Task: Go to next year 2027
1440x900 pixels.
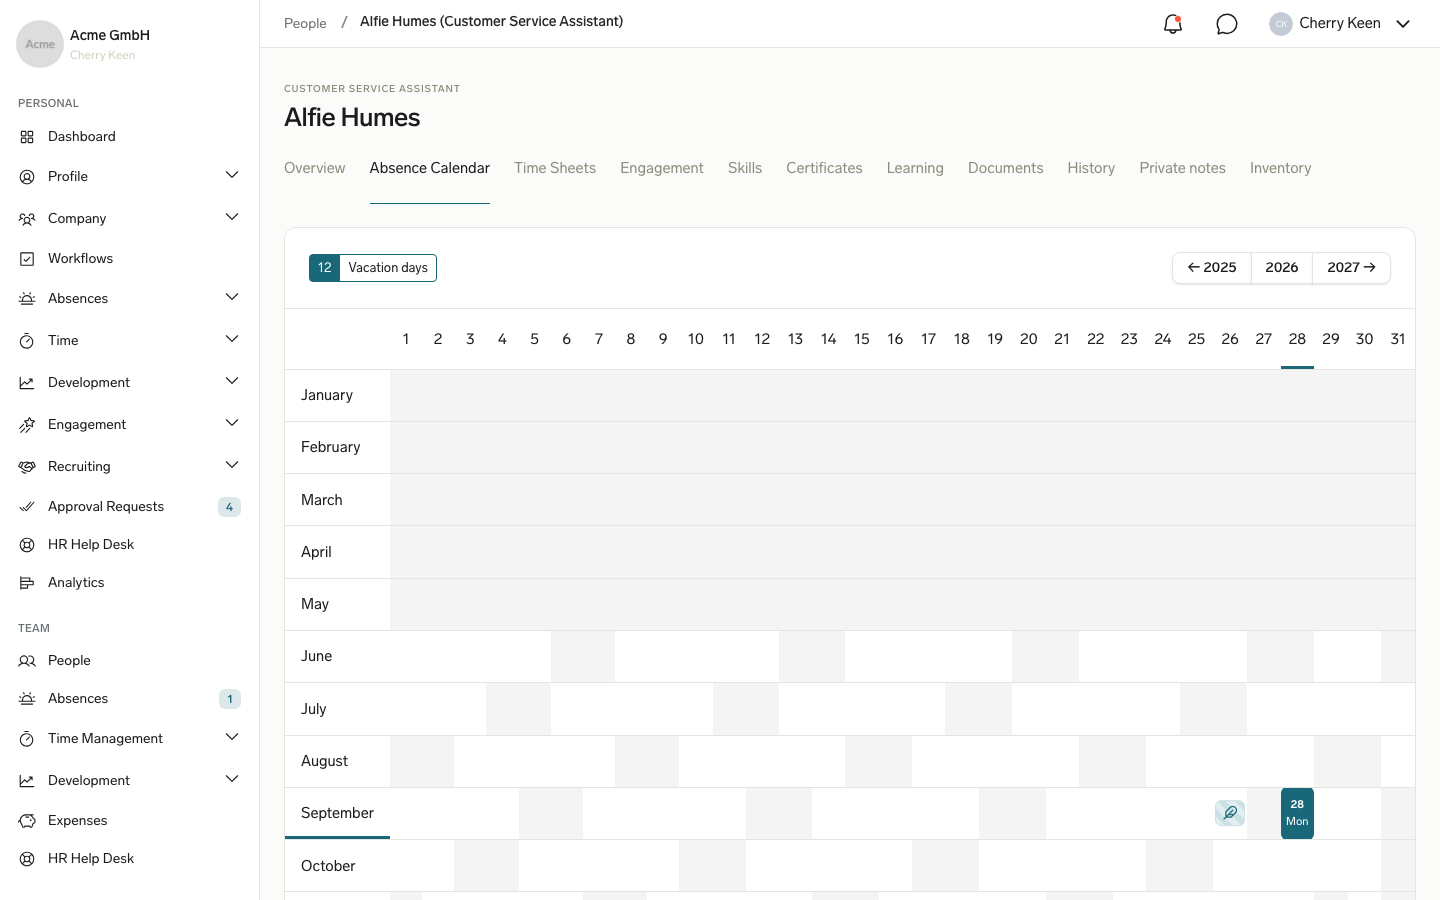Action: (1351, 268)
